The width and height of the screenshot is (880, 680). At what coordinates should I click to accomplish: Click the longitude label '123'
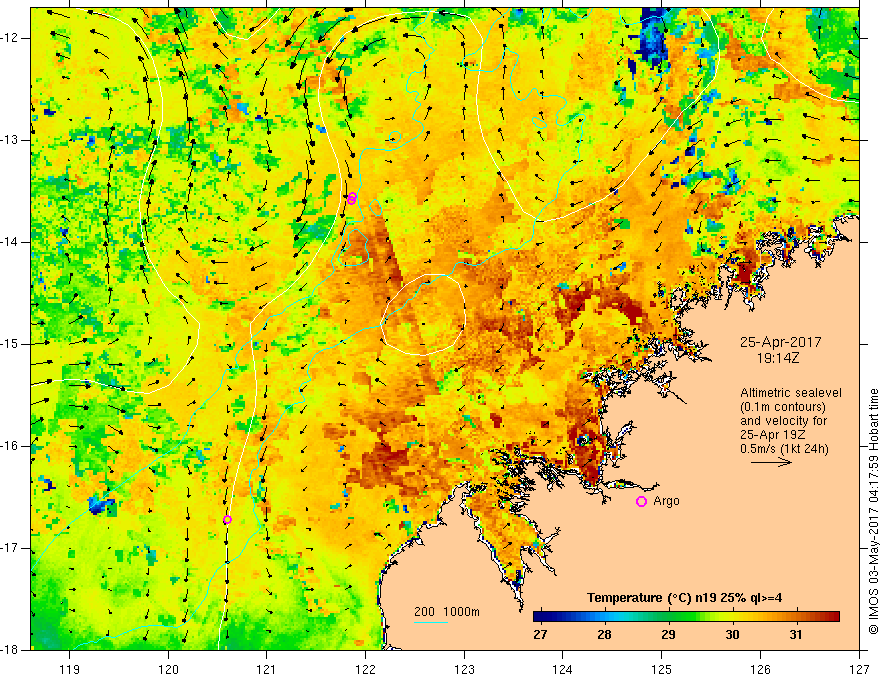(464, 669)
